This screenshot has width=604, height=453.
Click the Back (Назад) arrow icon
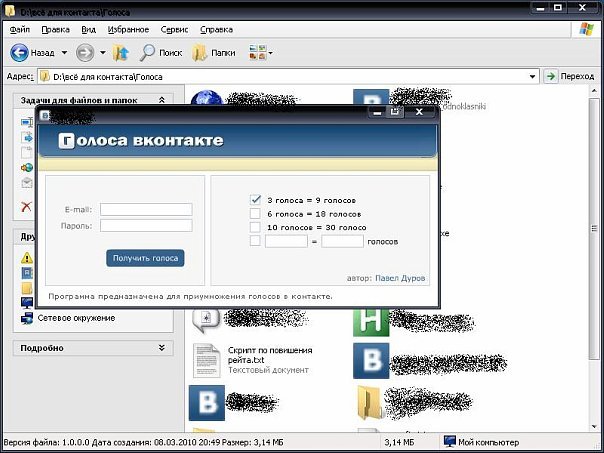click(x=19, y=52)
